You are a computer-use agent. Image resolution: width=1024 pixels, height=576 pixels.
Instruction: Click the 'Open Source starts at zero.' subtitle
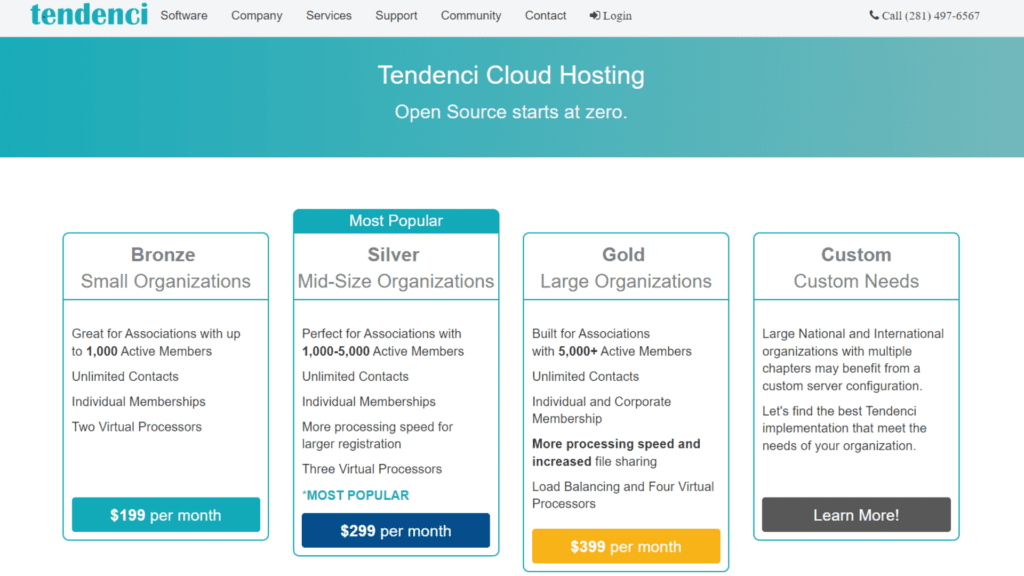click(x=511, y=112)
